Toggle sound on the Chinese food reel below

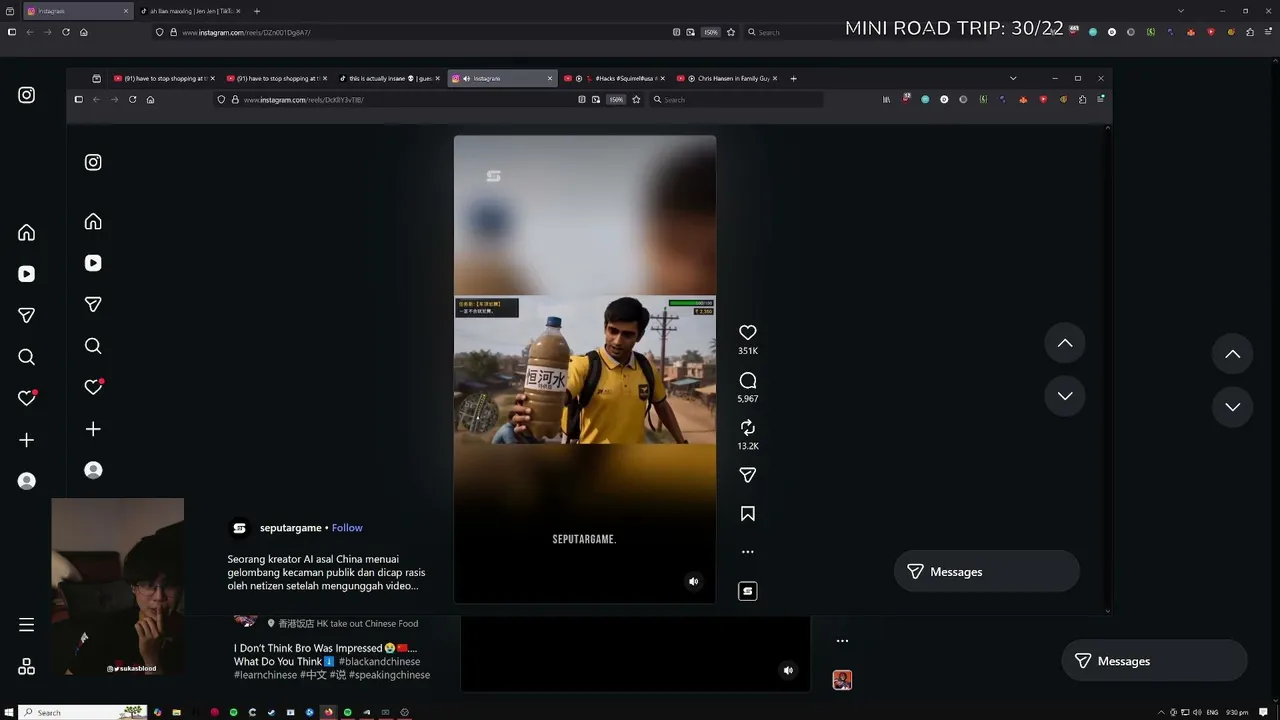pos(788,670)
